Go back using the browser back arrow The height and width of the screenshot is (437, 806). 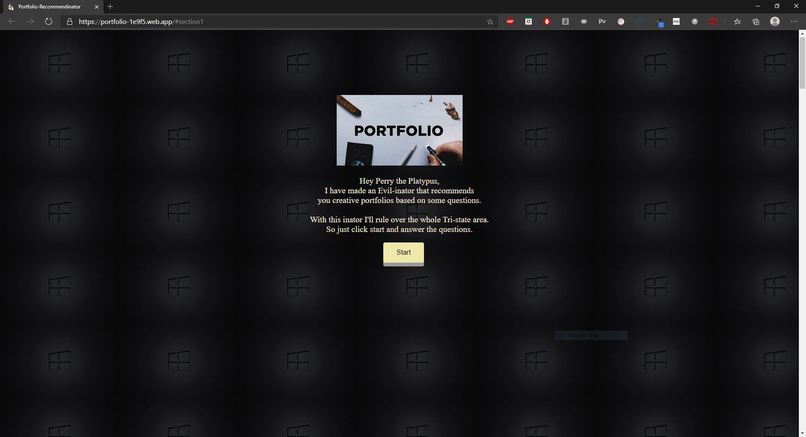(x=12, y=22)
